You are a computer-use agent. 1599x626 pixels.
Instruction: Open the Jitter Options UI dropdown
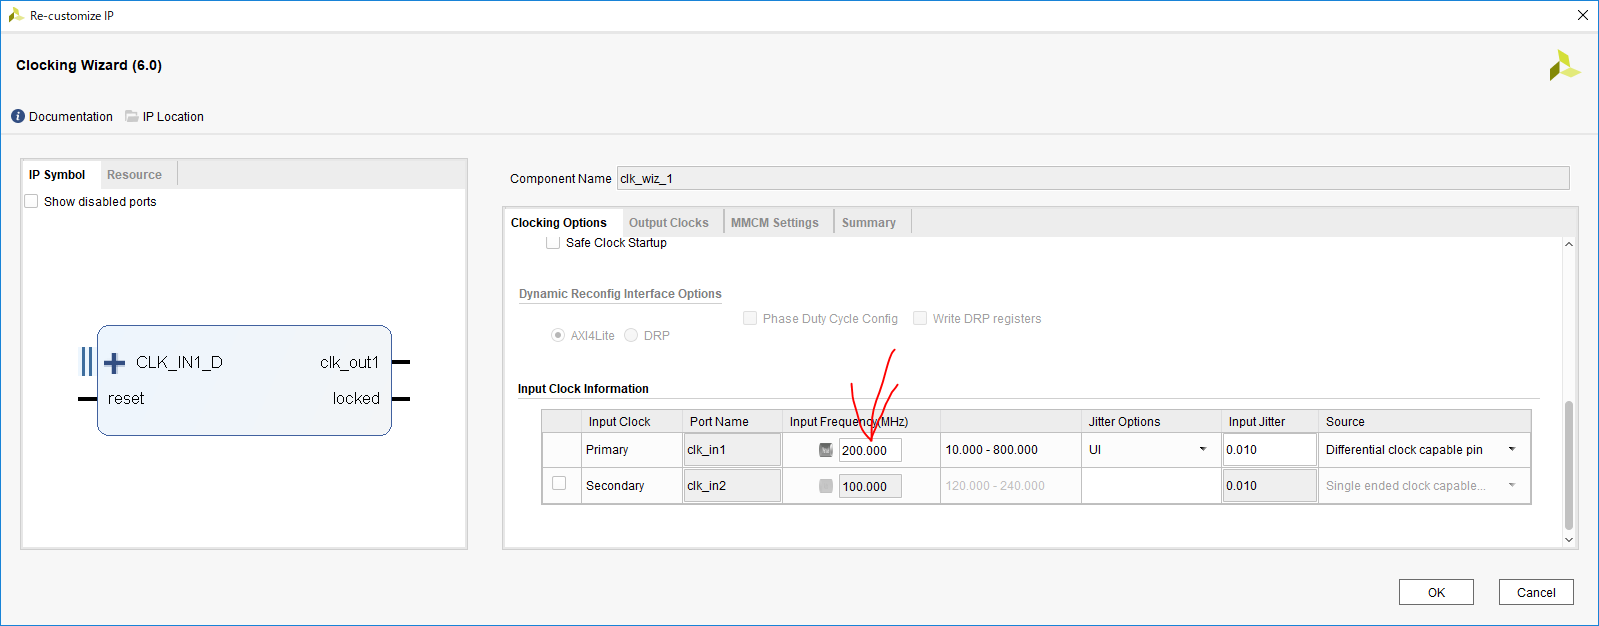(x=1202, y=450)
